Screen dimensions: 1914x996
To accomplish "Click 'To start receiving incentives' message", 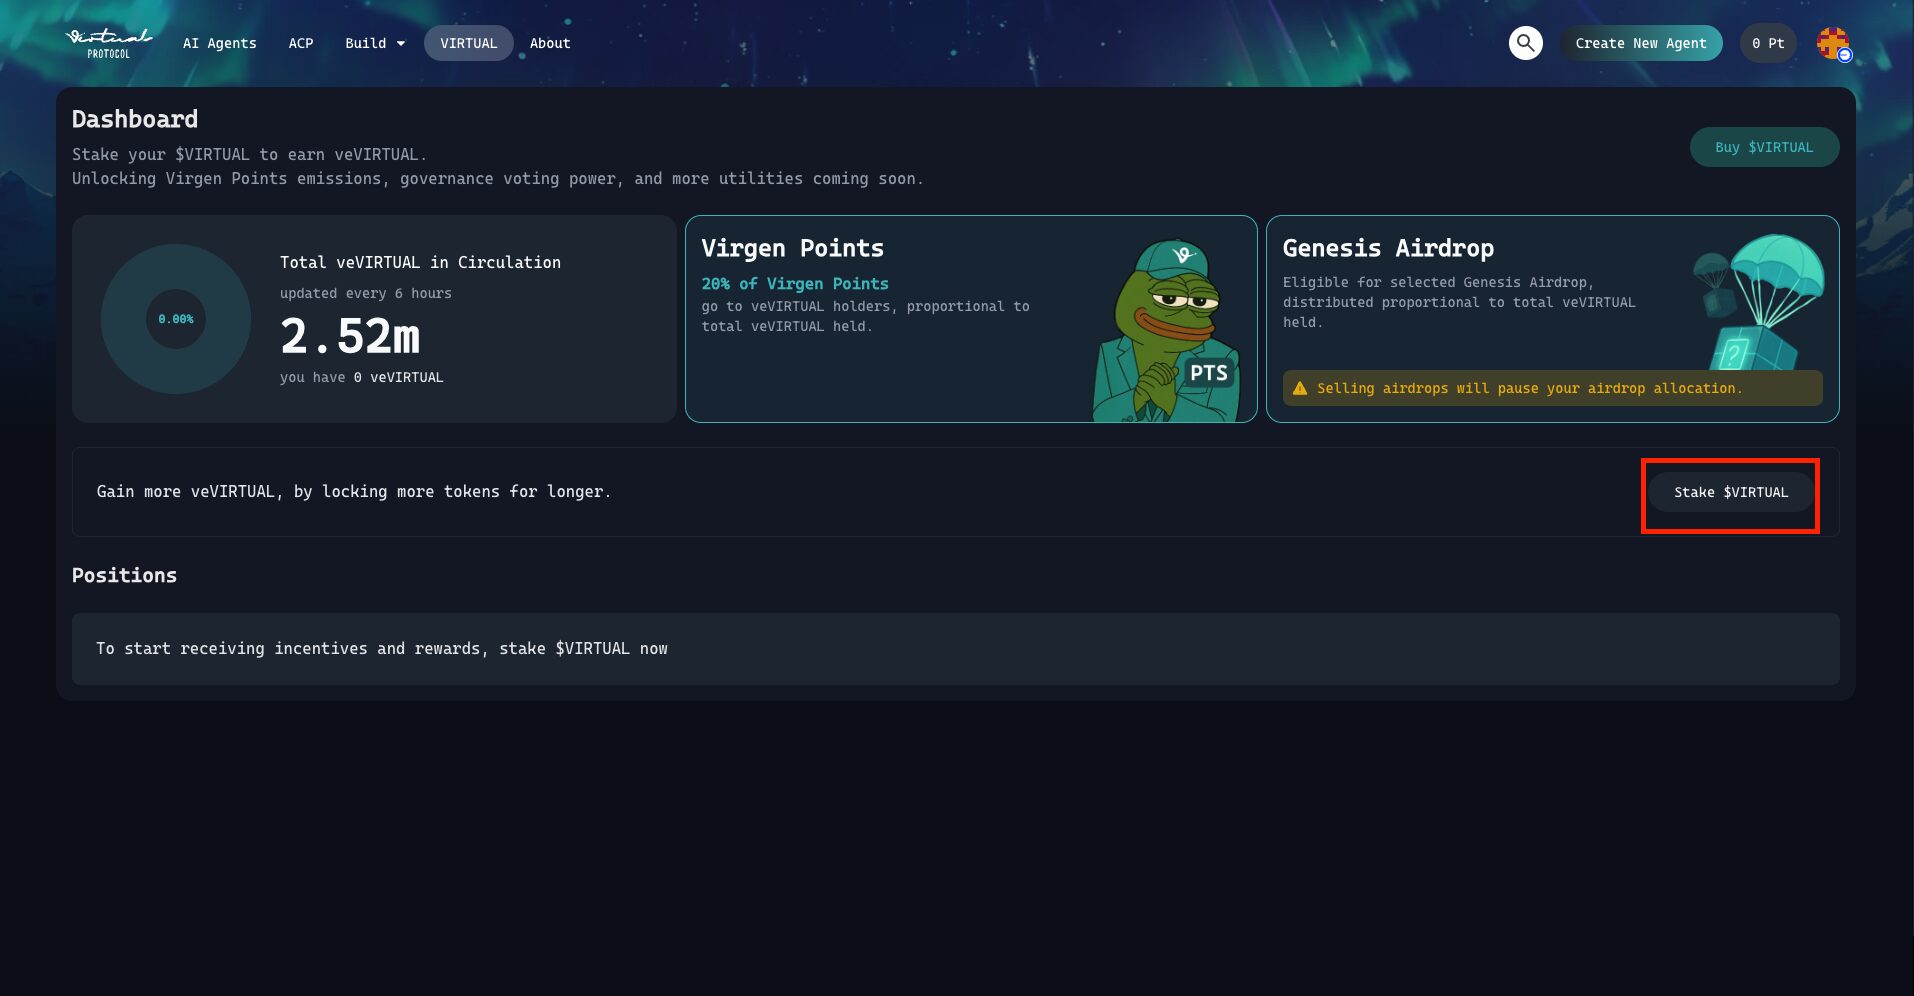I will tap(382, 648).
